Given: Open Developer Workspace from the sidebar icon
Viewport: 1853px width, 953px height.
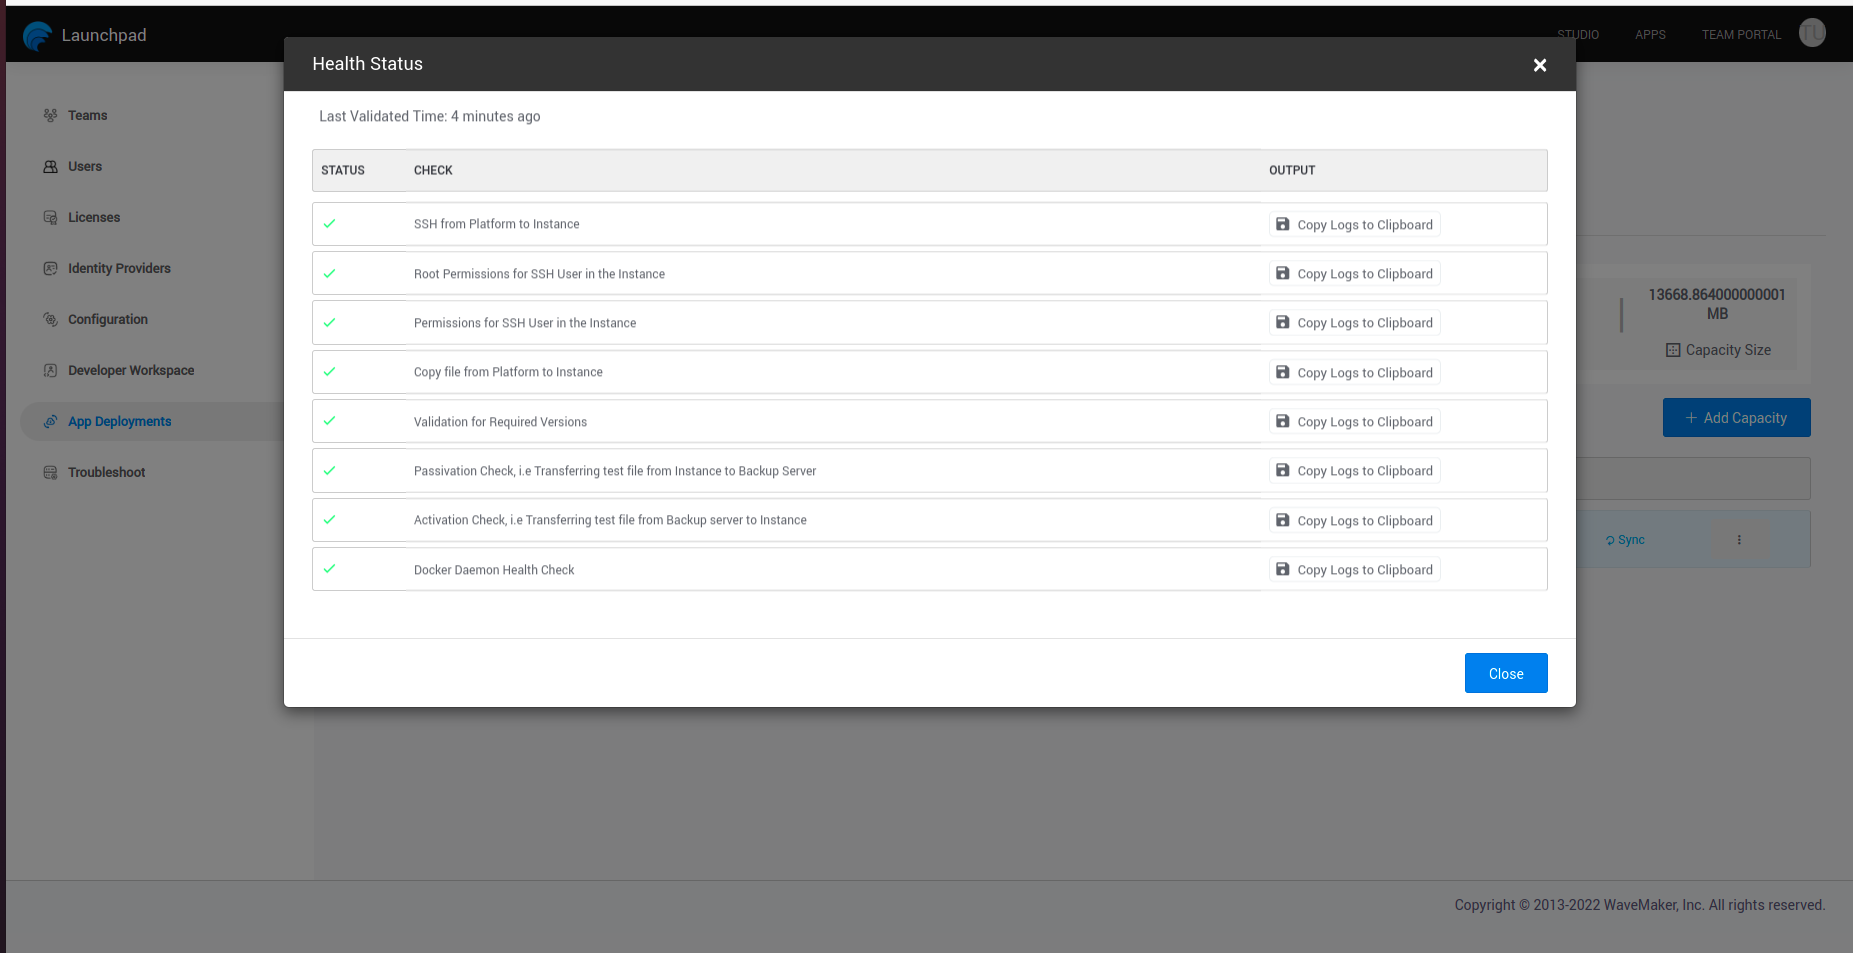Looking at the screenshot, I should [50, 370].
